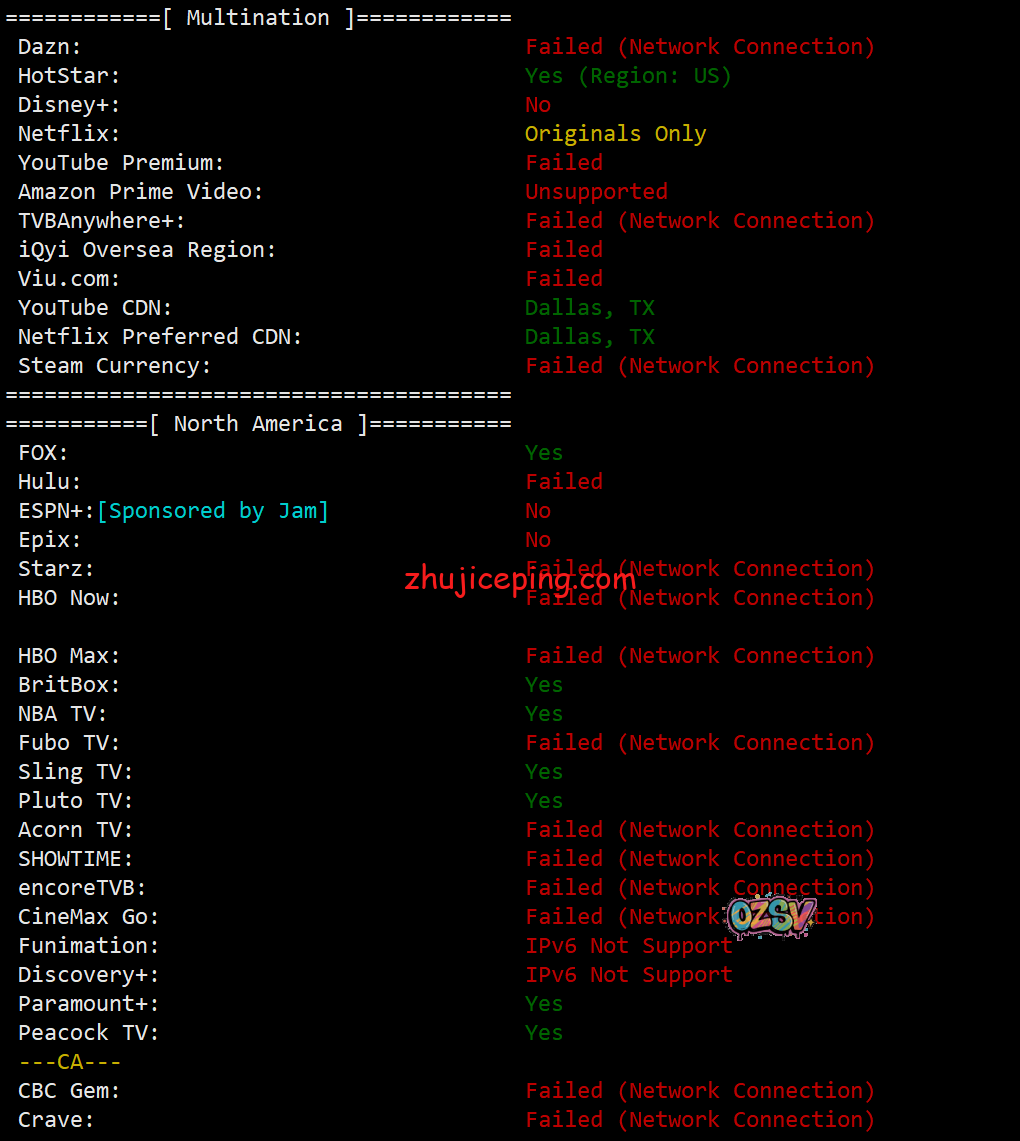Screen dimensions: 1020x1141
Task: Click Funimation's "IPv6 Not Support" result
Action: tap(629, 946)
